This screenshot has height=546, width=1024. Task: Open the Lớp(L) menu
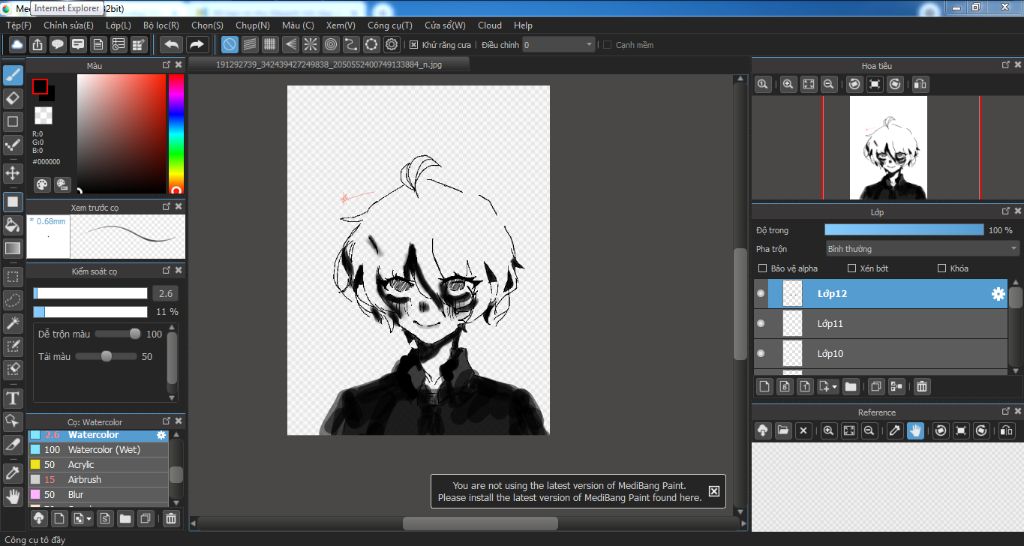coord(118,25)
